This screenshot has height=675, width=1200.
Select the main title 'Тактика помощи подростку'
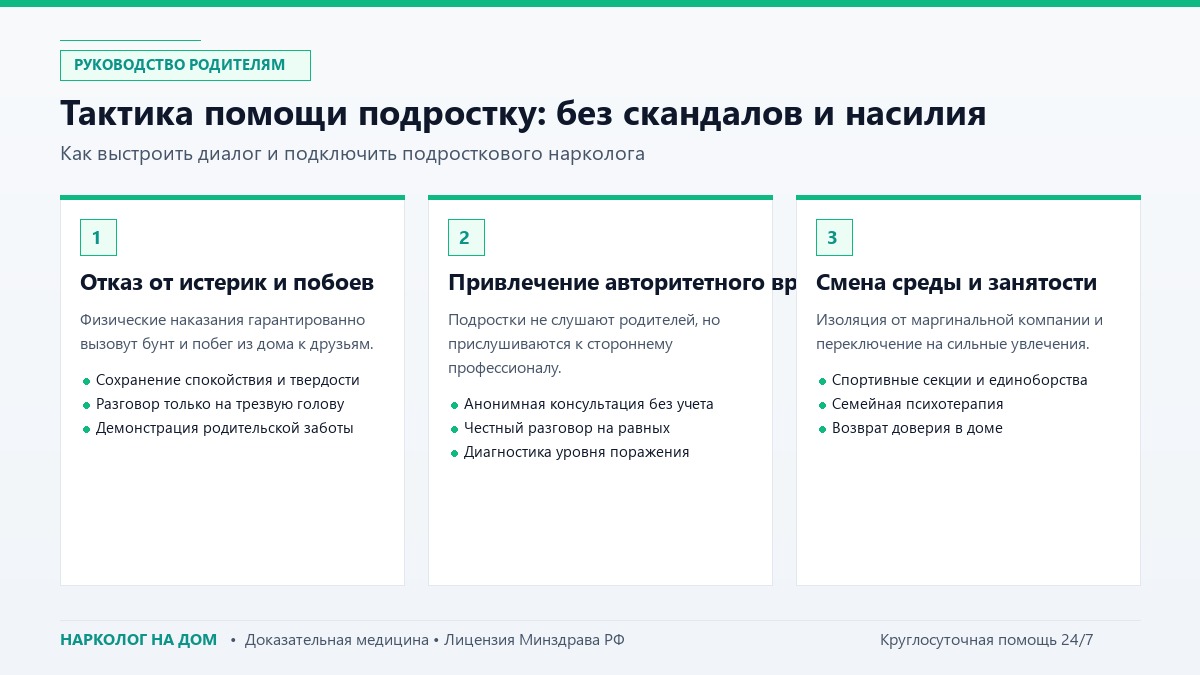(303, 113)
